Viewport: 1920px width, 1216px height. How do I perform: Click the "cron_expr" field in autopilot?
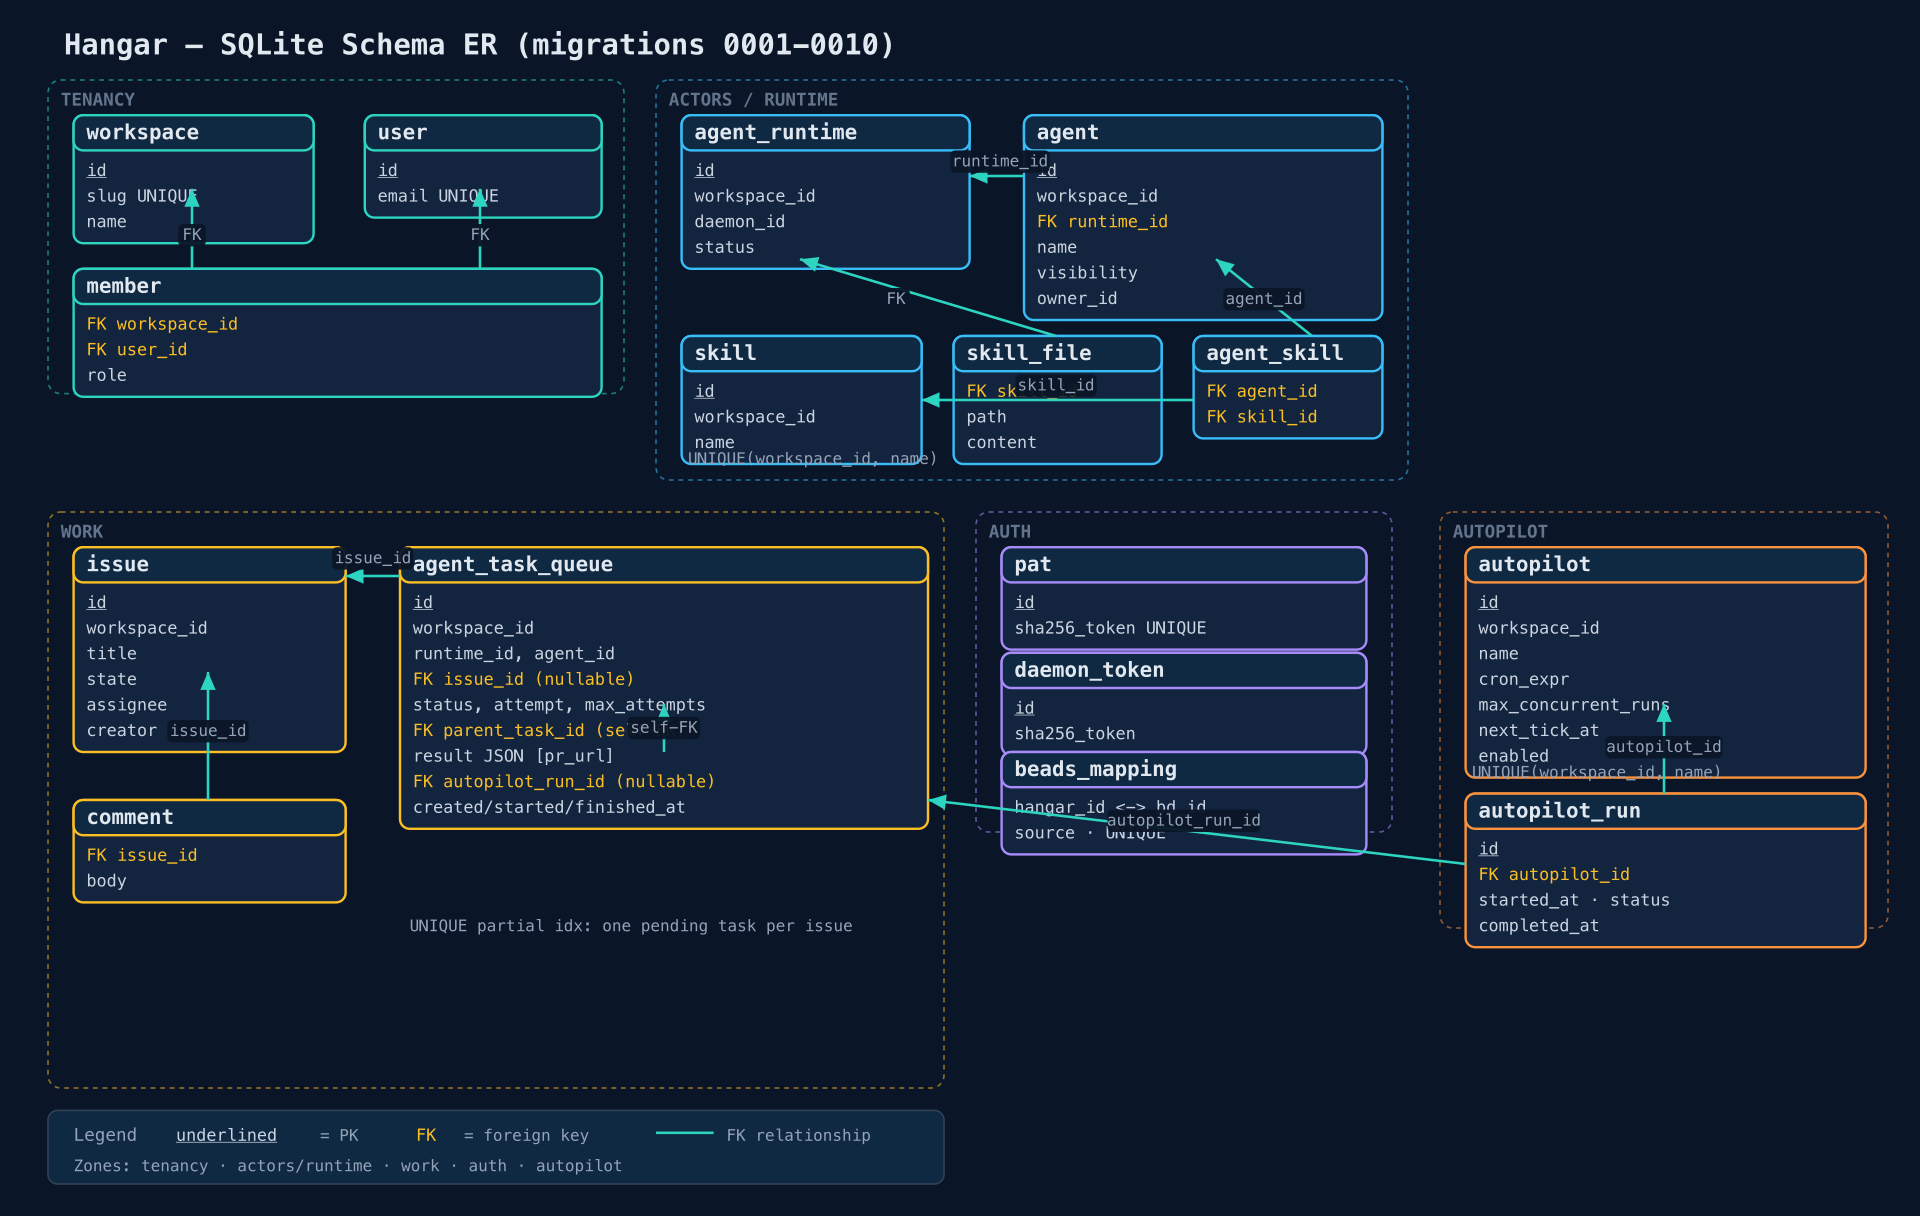click(1524, 680)
